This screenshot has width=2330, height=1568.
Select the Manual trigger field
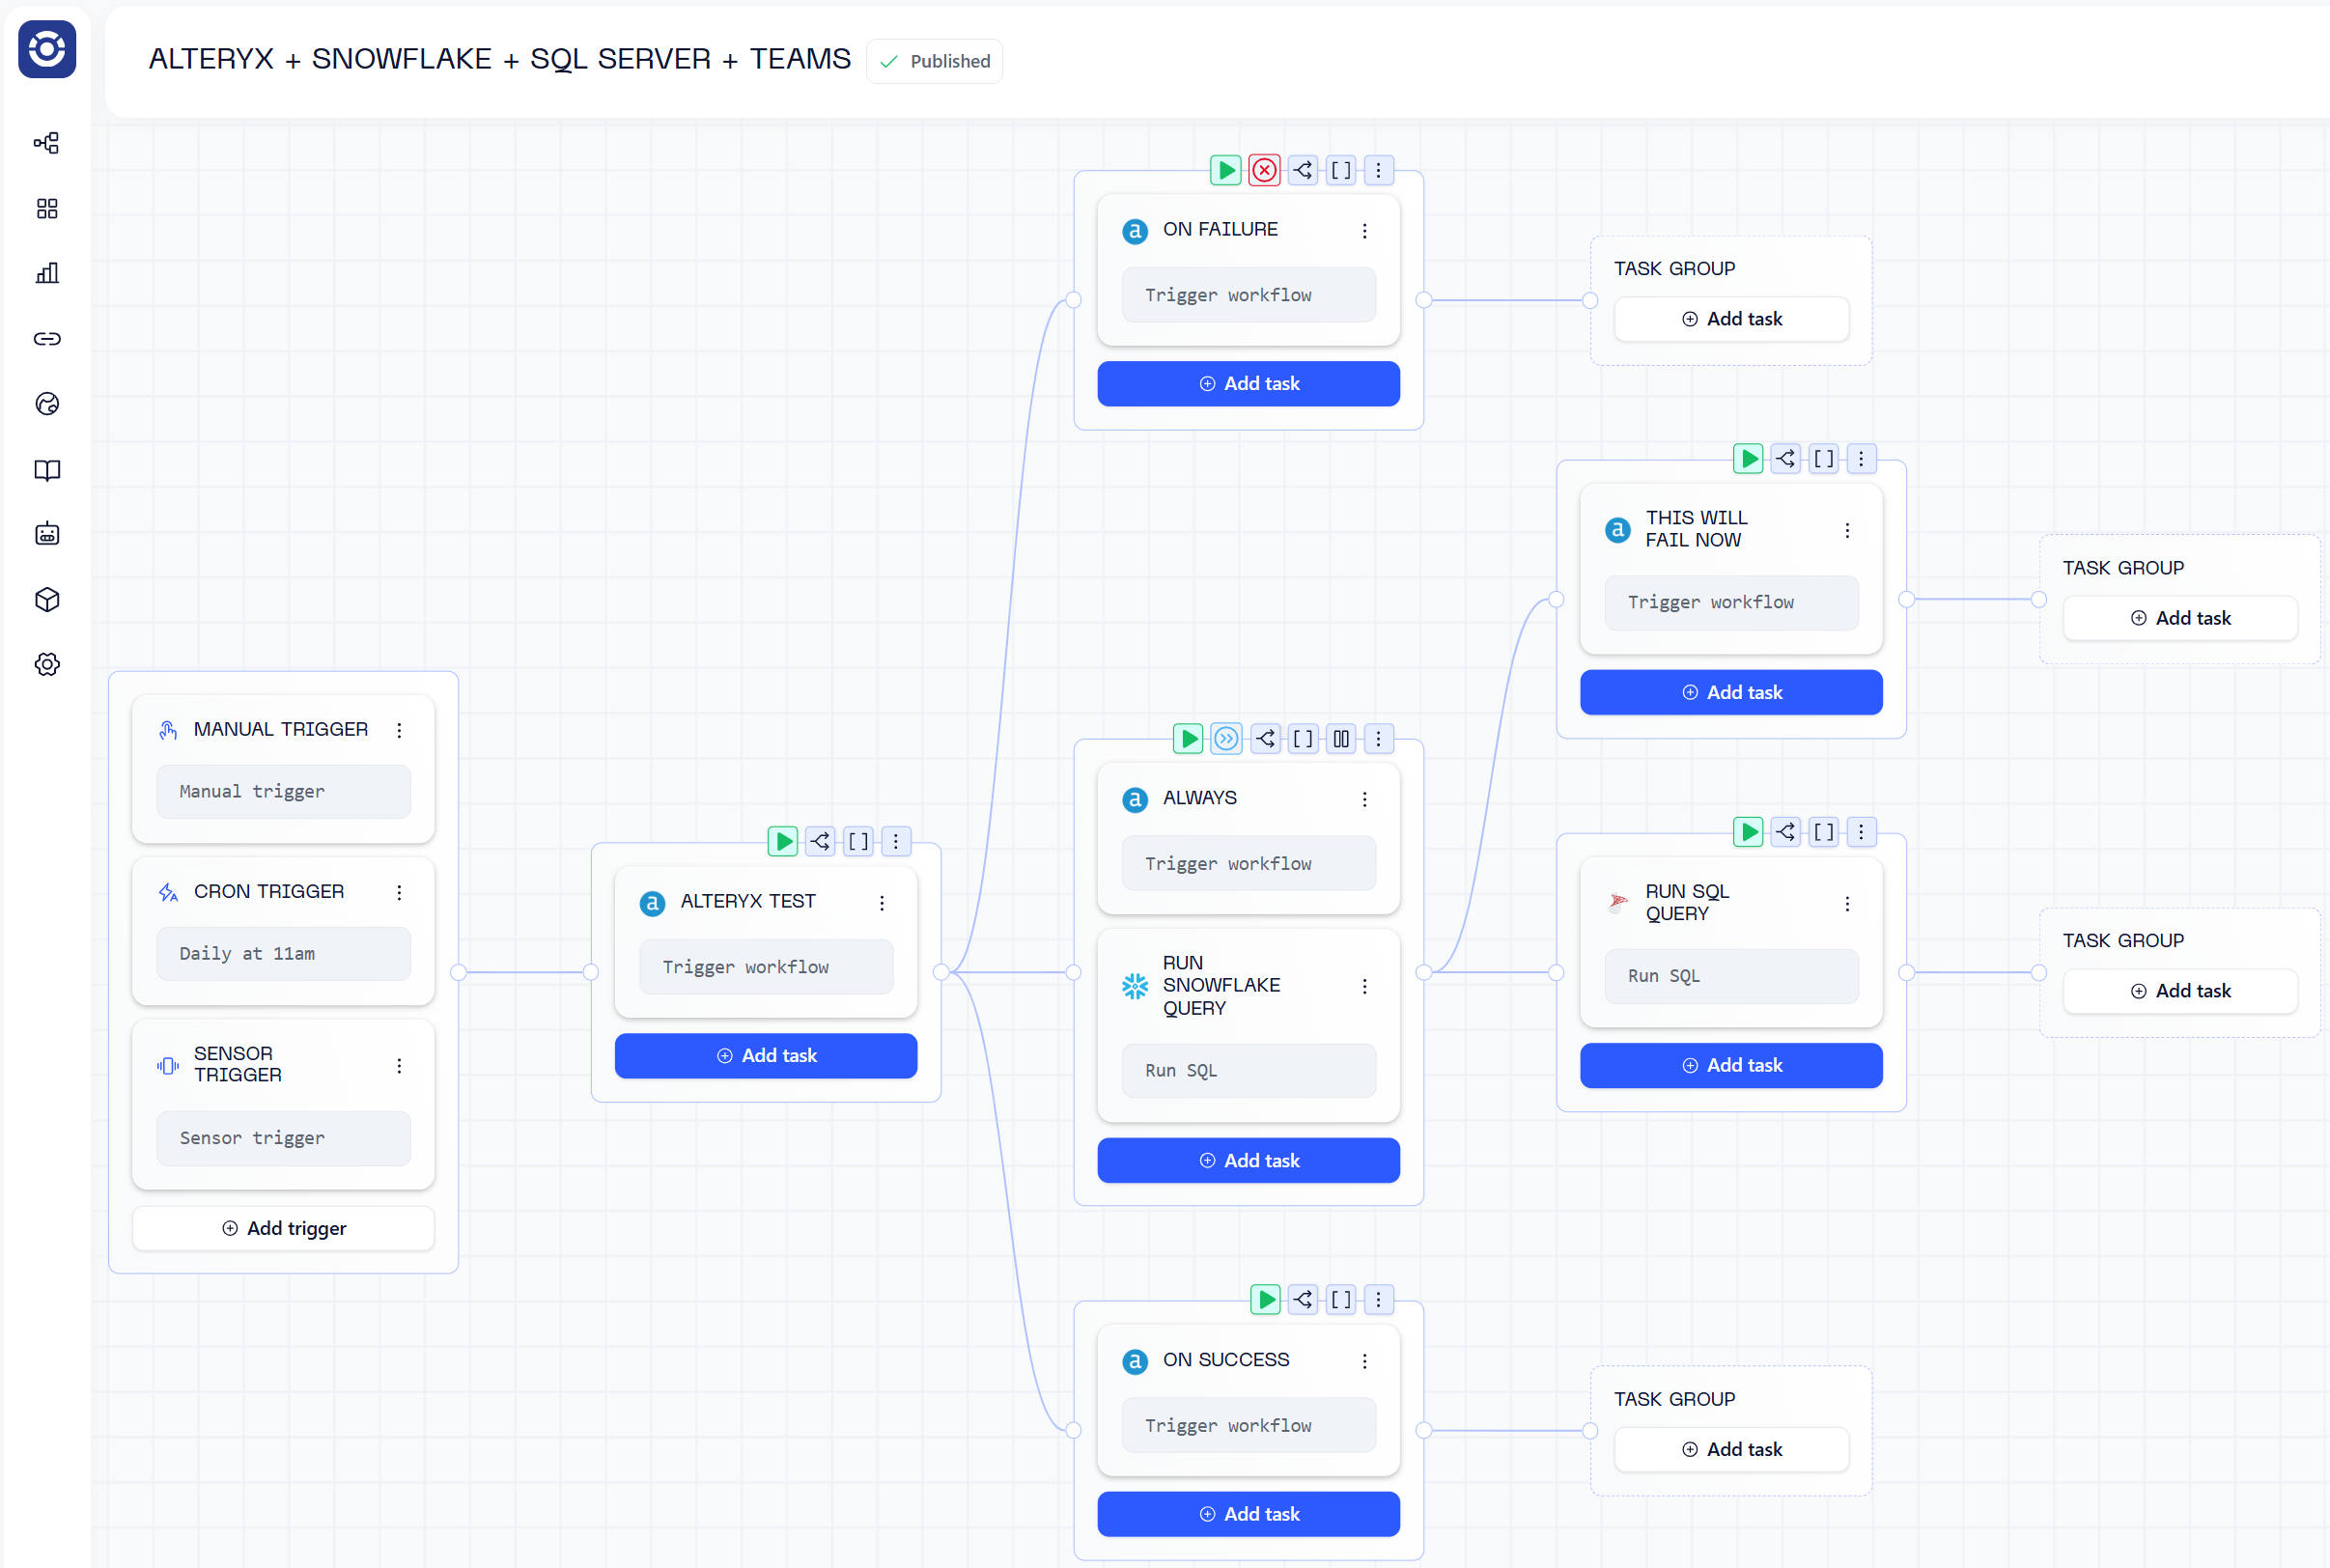coord(284,792)
